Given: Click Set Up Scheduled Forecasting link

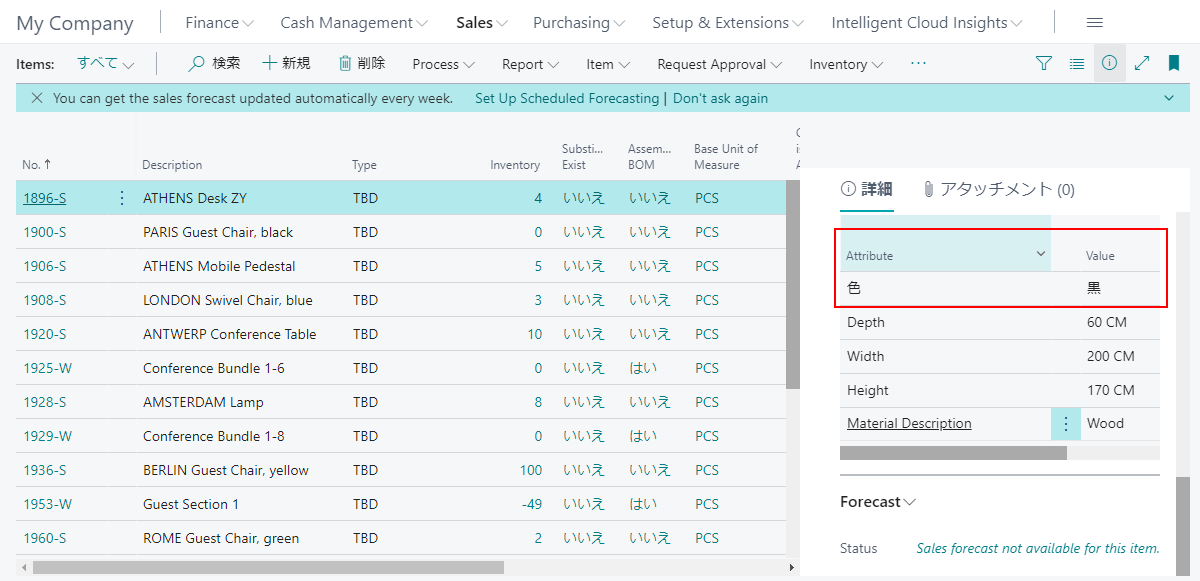Looking at the screenshot, I should pos(567,98).
